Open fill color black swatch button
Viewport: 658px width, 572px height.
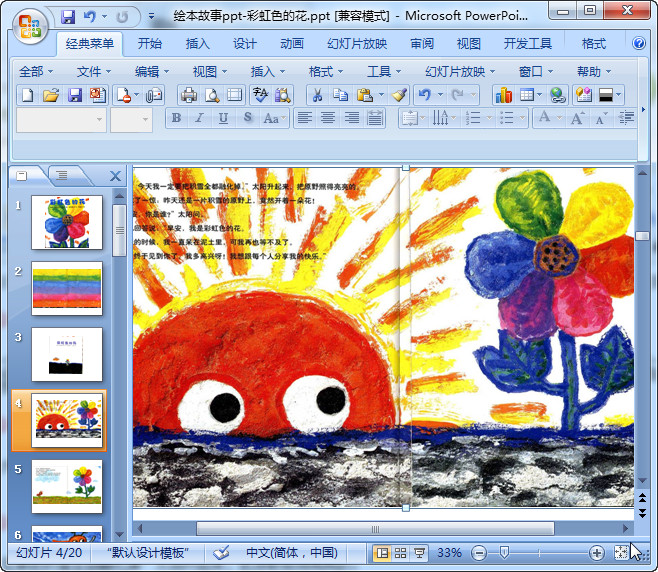point(606,95)
